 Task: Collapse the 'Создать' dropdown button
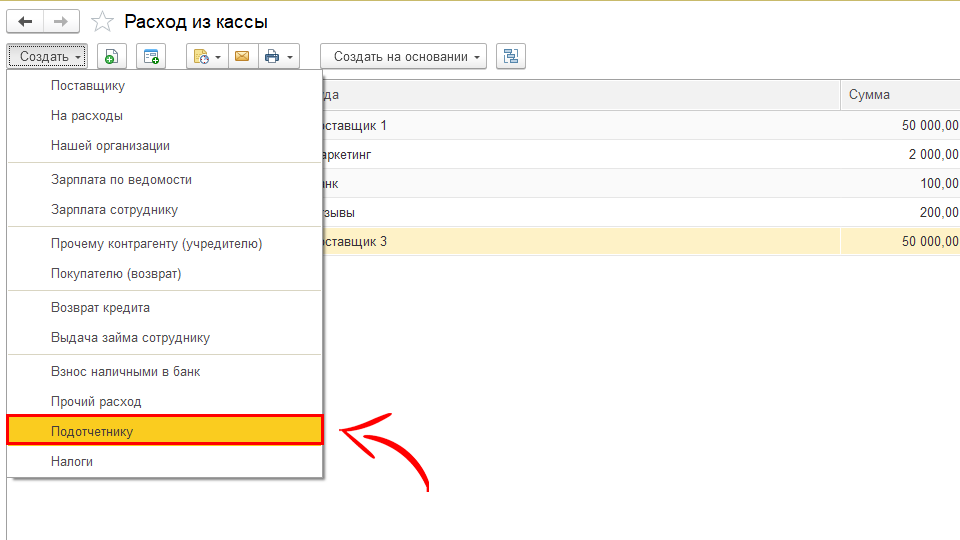48,57
